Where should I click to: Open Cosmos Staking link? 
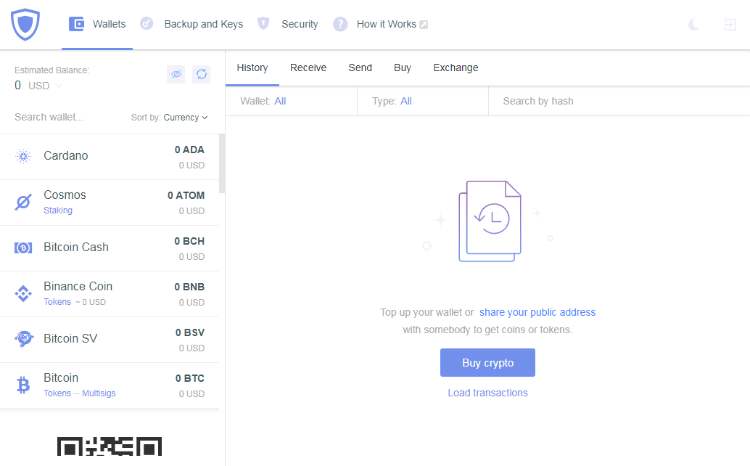click(58, 211)
